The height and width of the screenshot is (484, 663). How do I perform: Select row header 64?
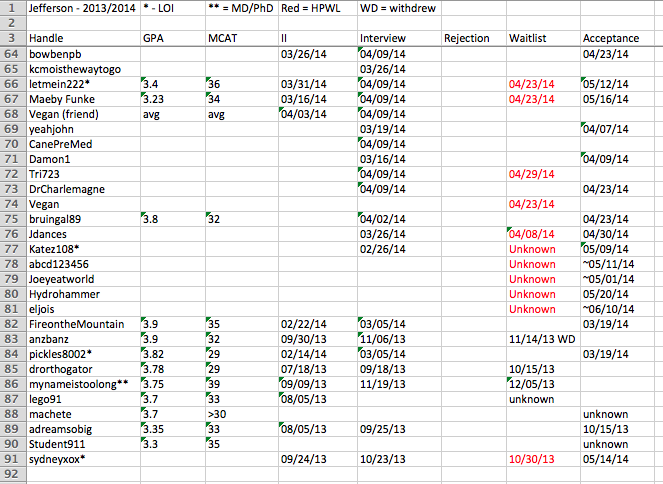[x=12, y=54]
